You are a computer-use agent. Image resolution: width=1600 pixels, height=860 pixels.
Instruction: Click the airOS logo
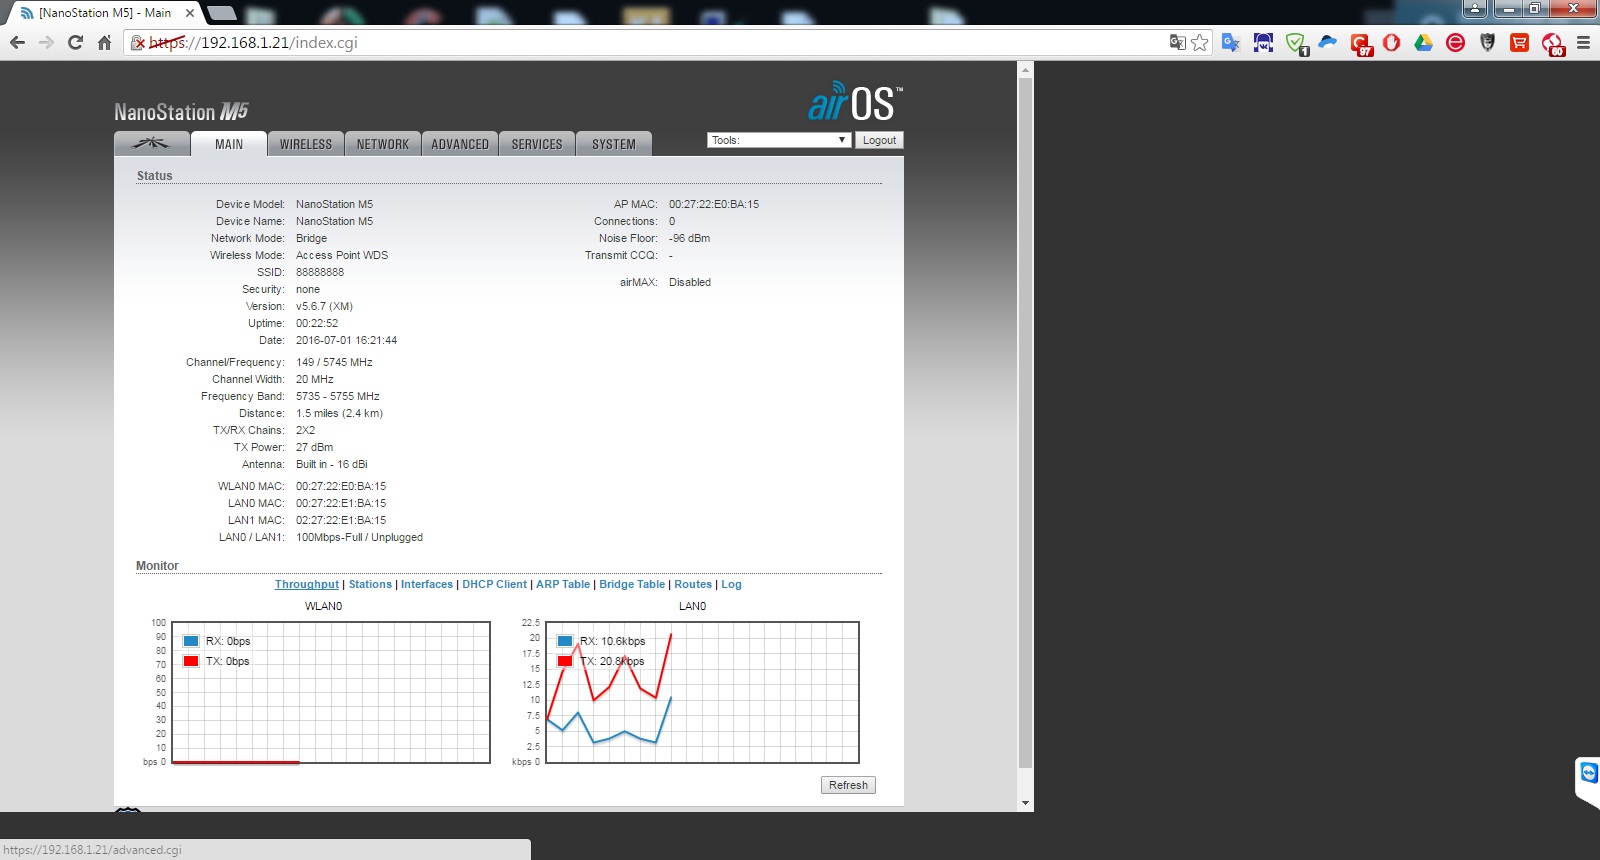point(855,102)
